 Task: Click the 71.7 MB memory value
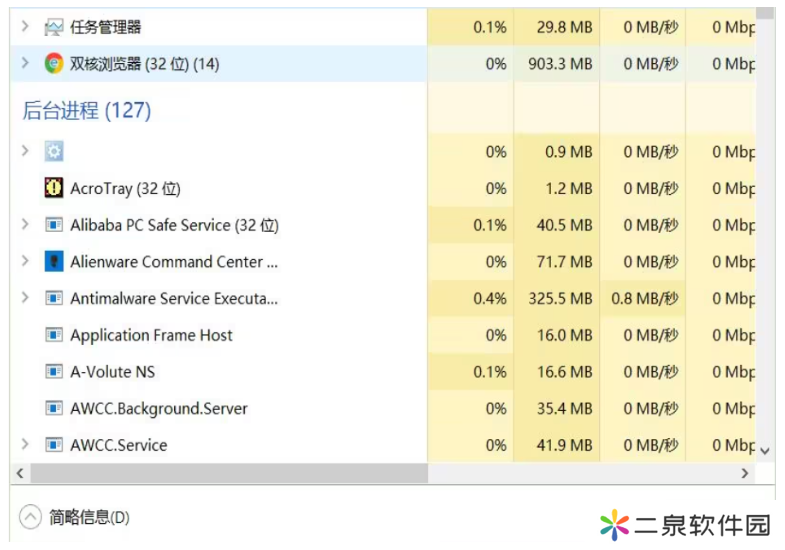pos(564,262)
